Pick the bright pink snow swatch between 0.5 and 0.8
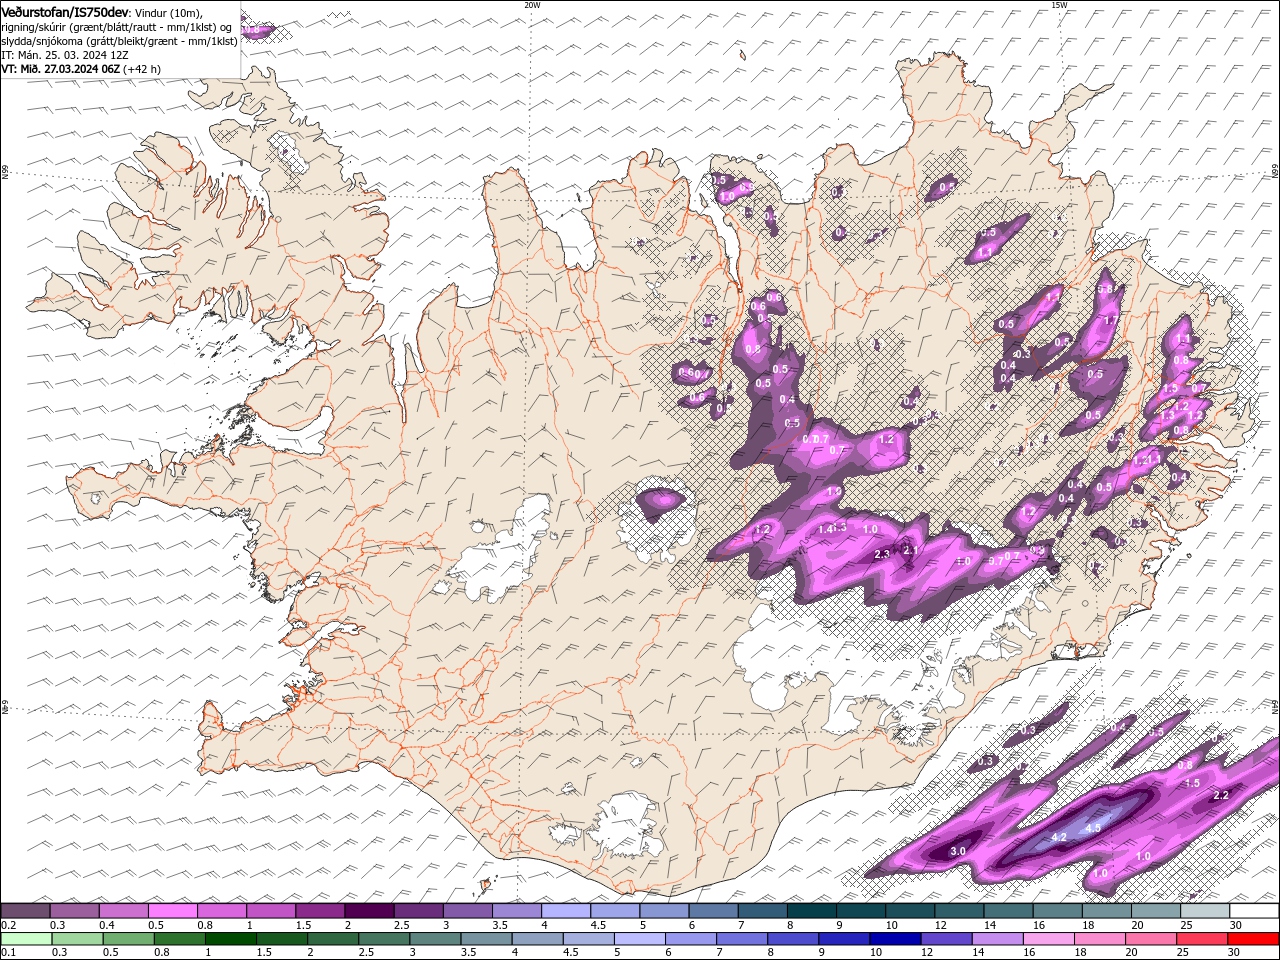The image size is (1280, 960). 172,911
